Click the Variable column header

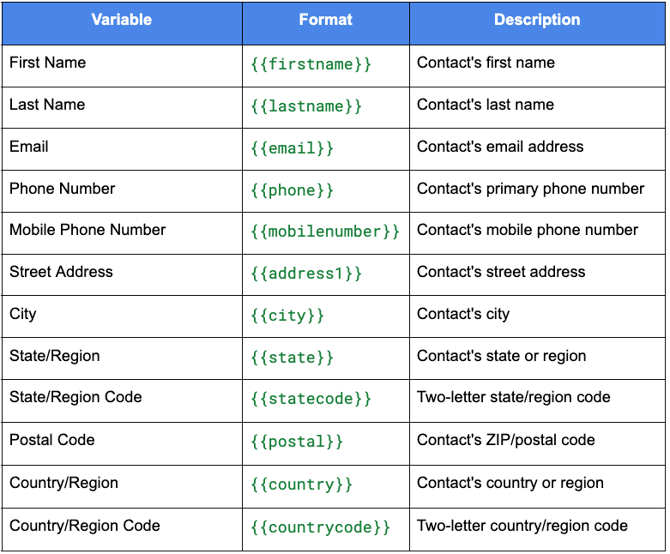[122, 20]
